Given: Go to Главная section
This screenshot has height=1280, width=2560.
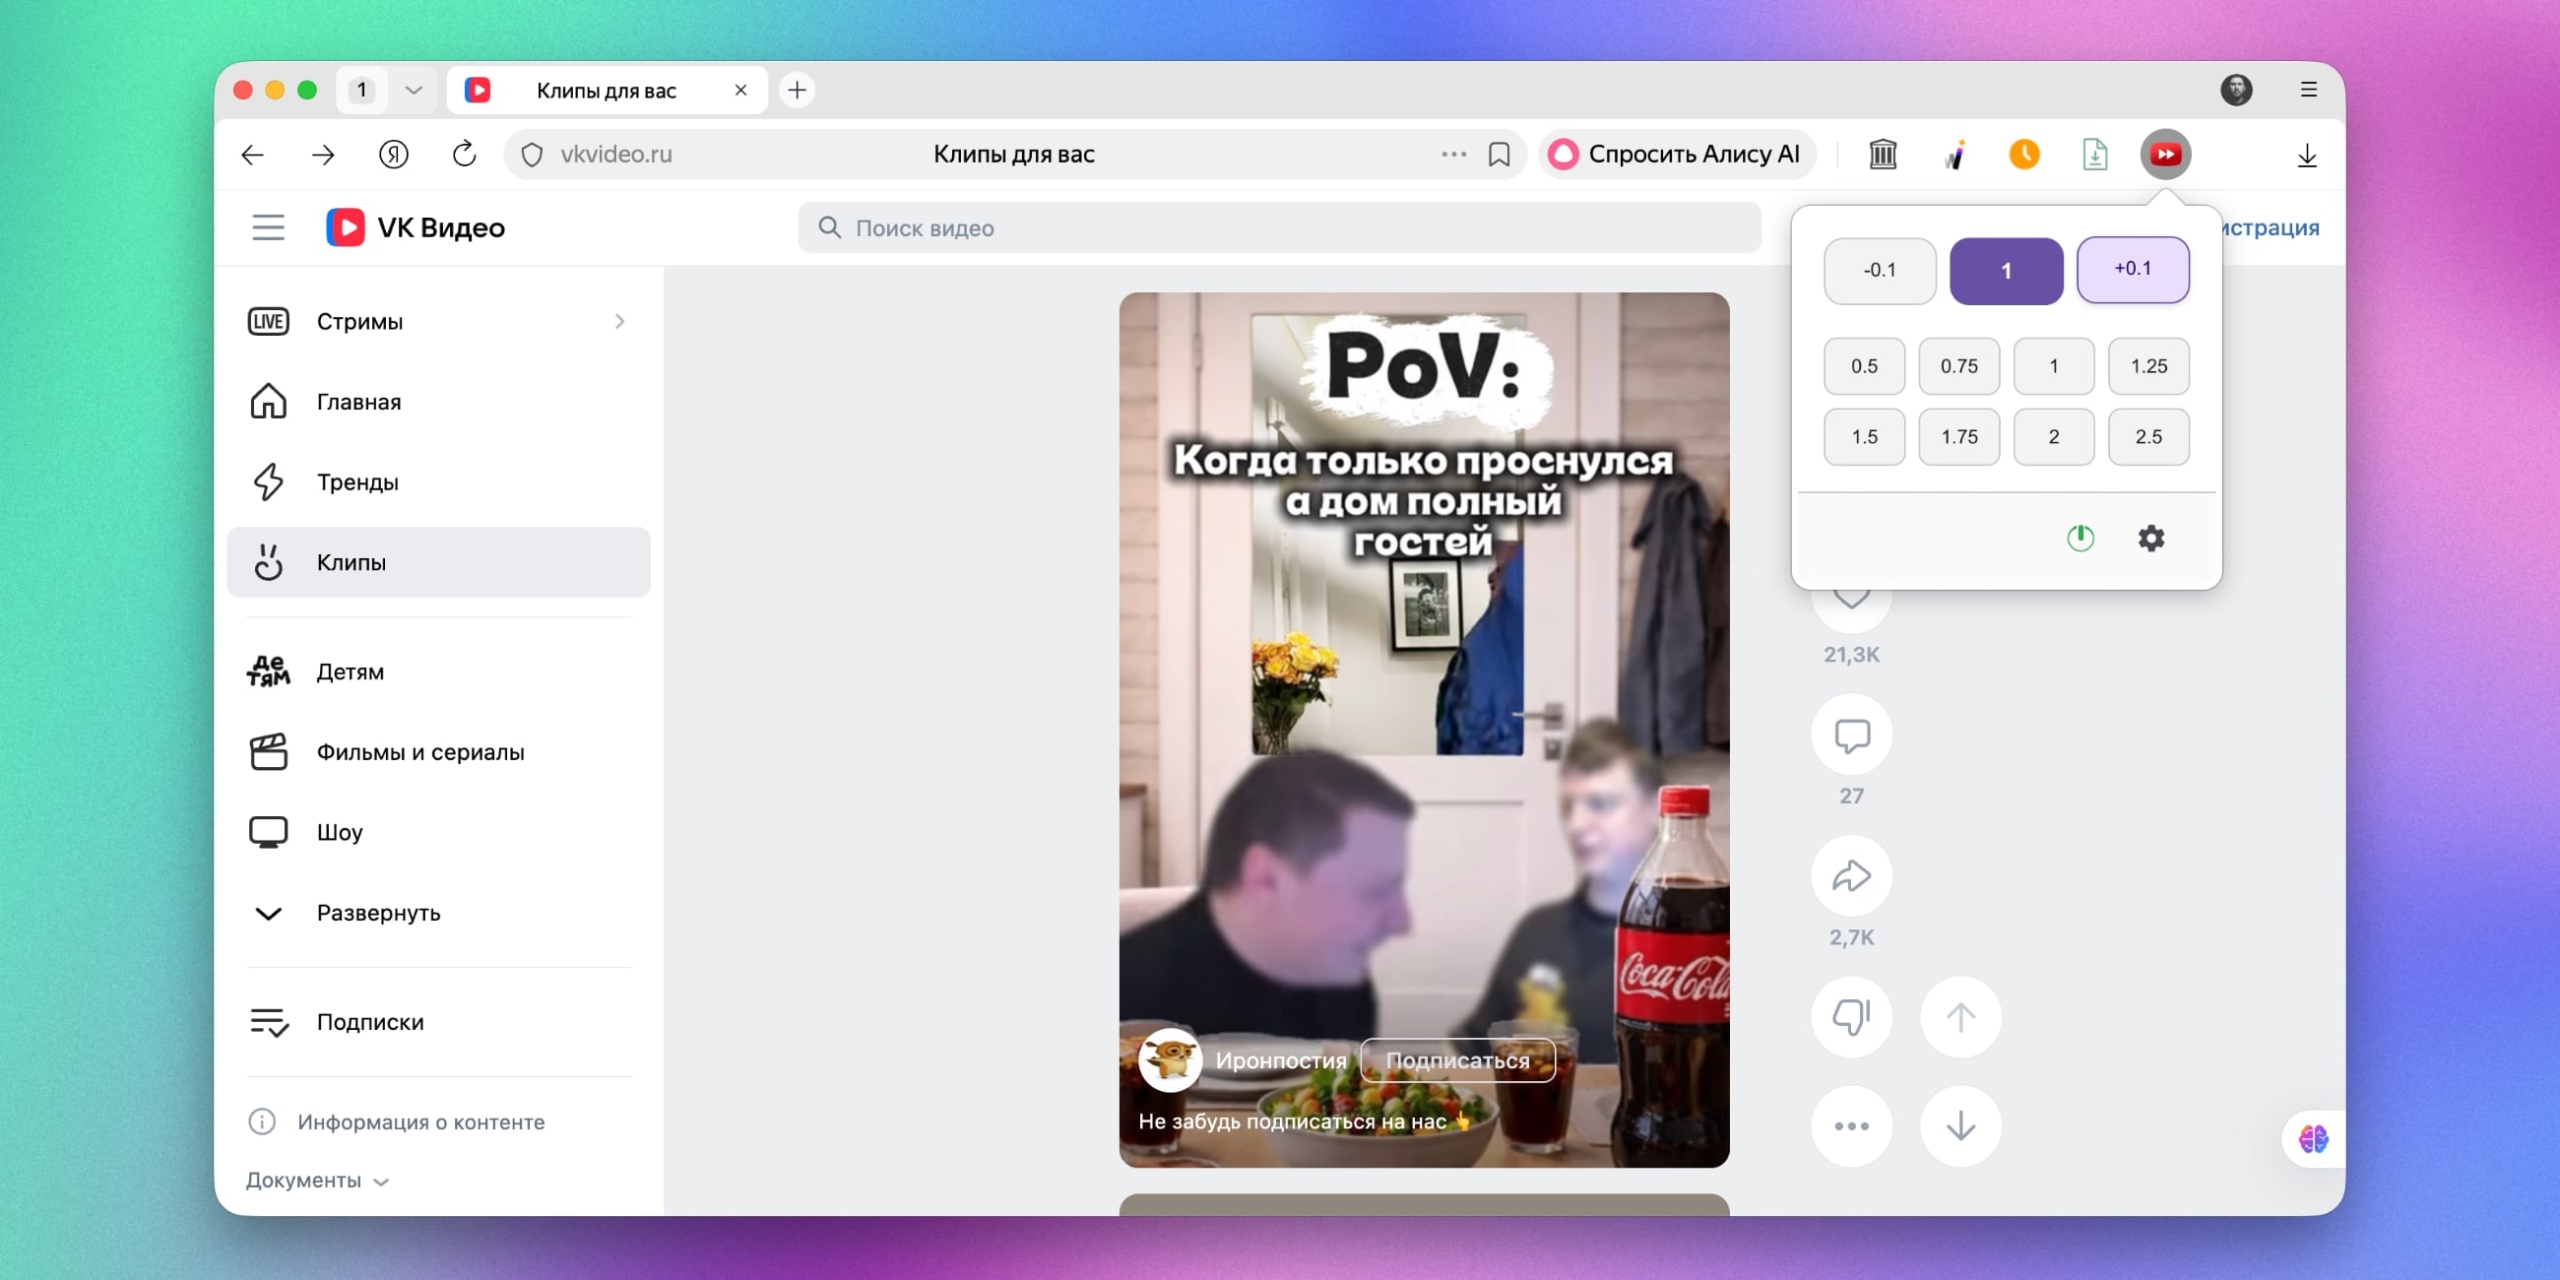Looking at the screenshot, I should click(x=439, y=402).
